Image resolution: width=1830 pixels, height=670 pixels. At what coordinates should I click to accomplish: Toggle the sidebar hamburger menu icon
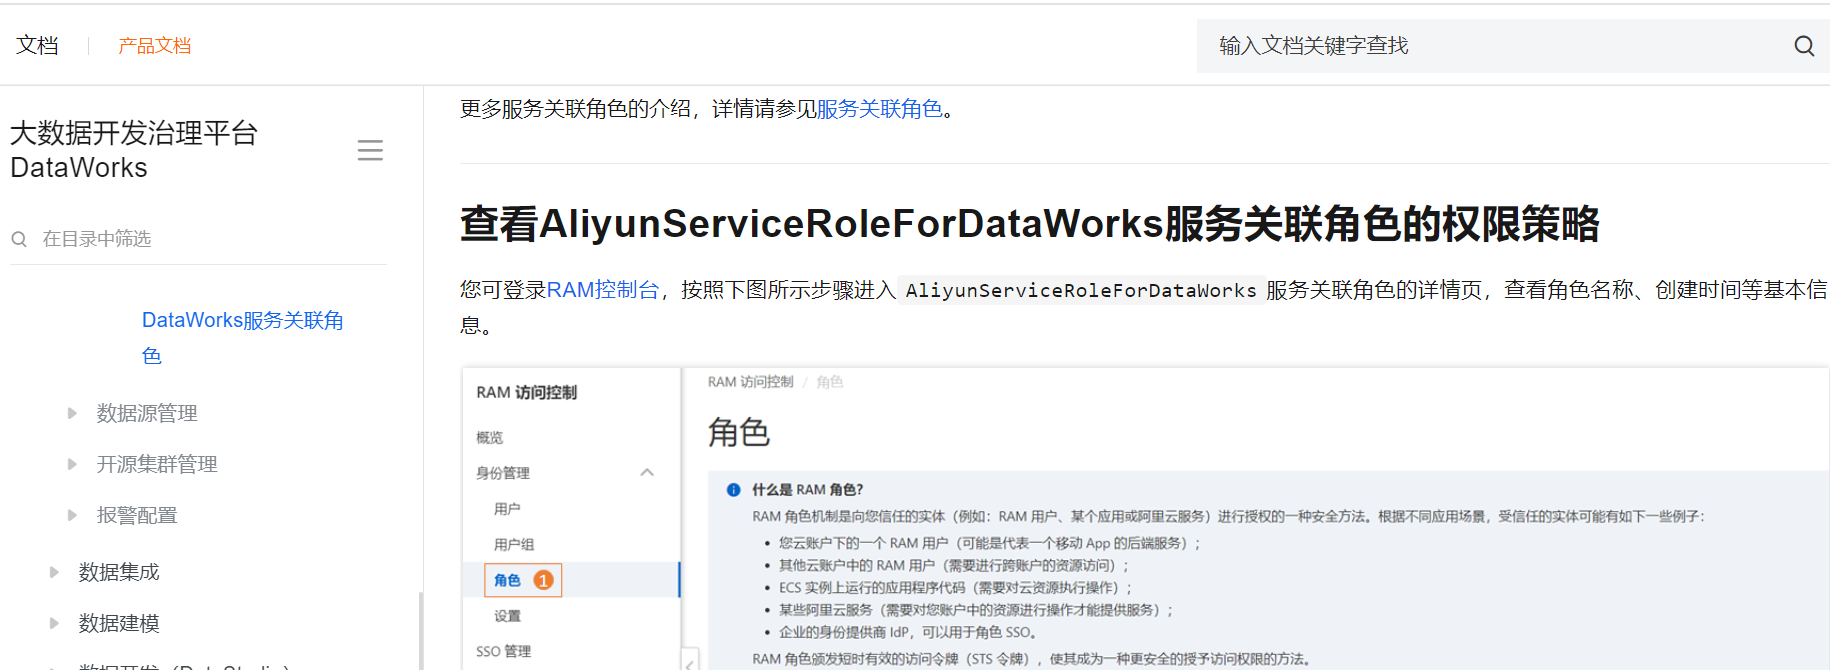[370, 150]
